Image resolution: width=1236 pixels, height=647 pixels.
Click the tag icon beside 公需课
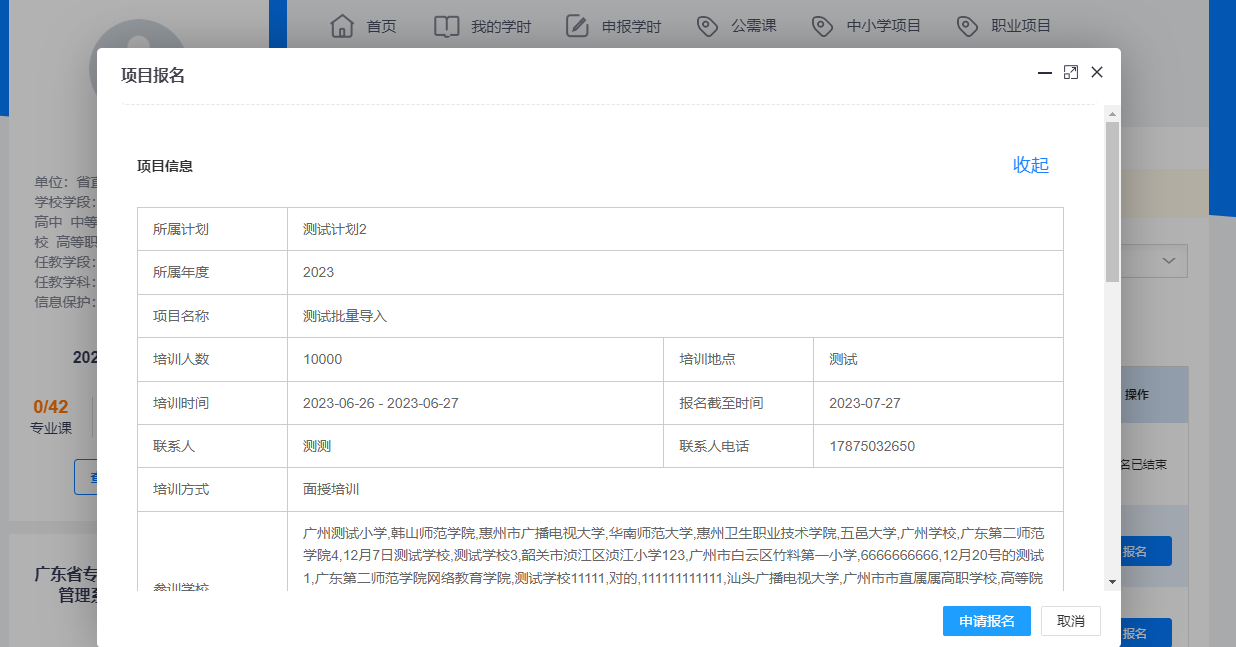coord(707,26)
